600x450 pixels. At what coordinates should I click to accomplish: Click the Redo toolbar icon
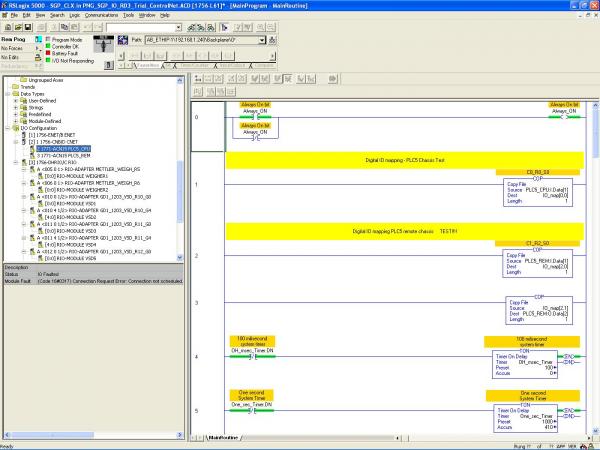pos(98,27)
